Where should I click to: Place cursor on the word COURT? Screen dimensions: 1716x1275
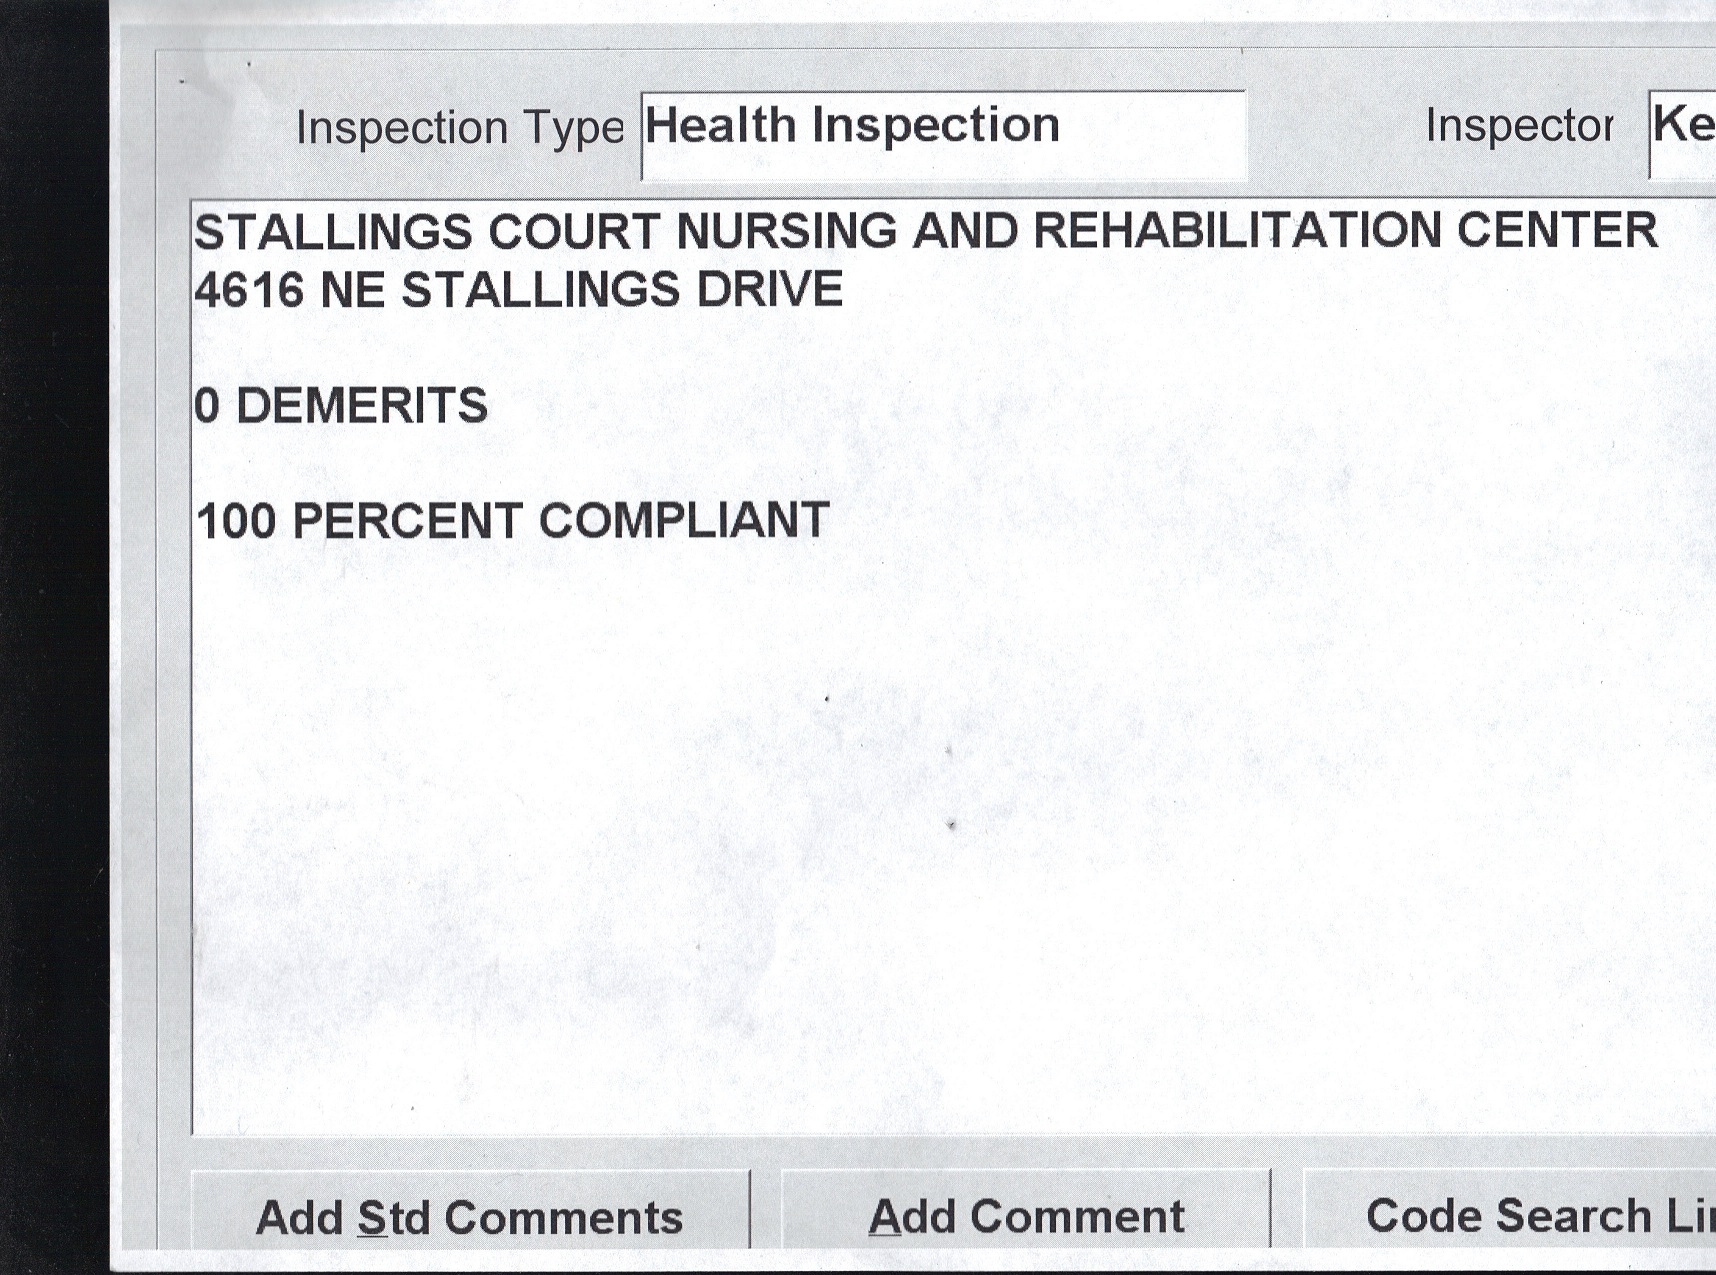pyautogui.click(x=573, y=232)
